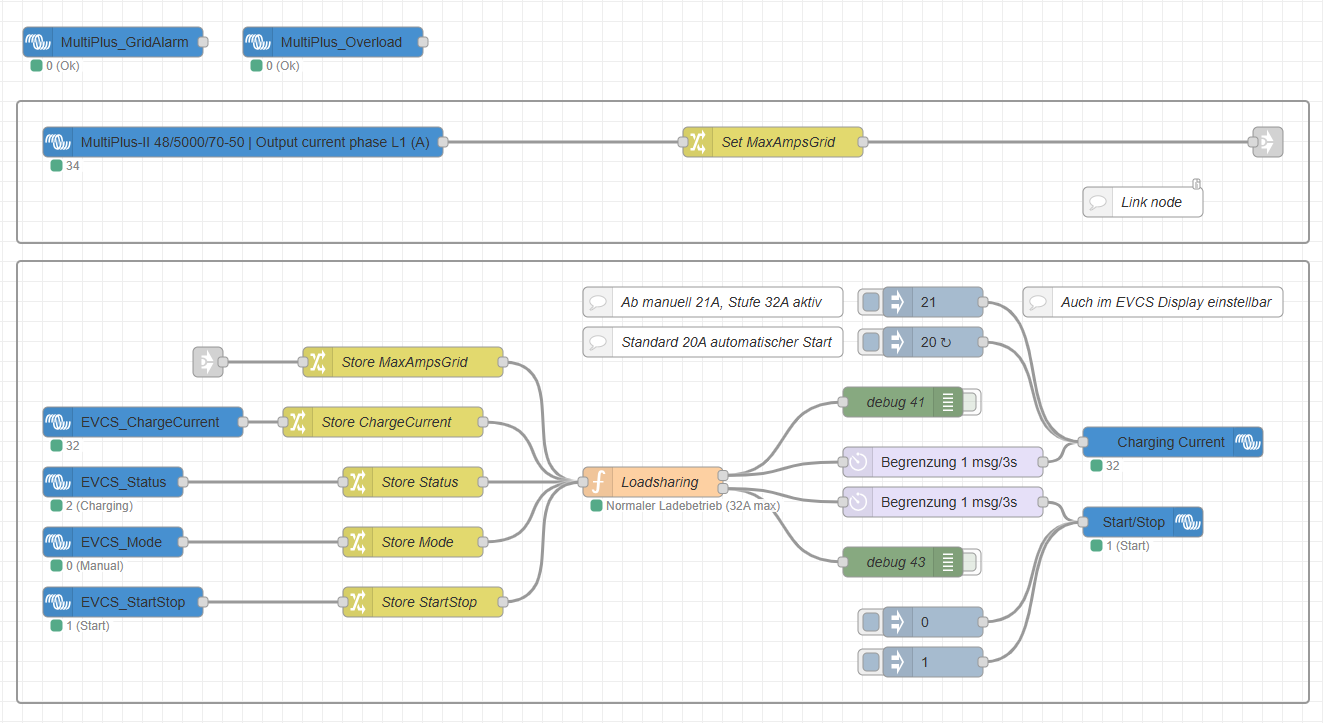This screenshot has height=723, width=1323.
Task: Click the arrow icon on inject 0
Action: click(x=897, y=622)
